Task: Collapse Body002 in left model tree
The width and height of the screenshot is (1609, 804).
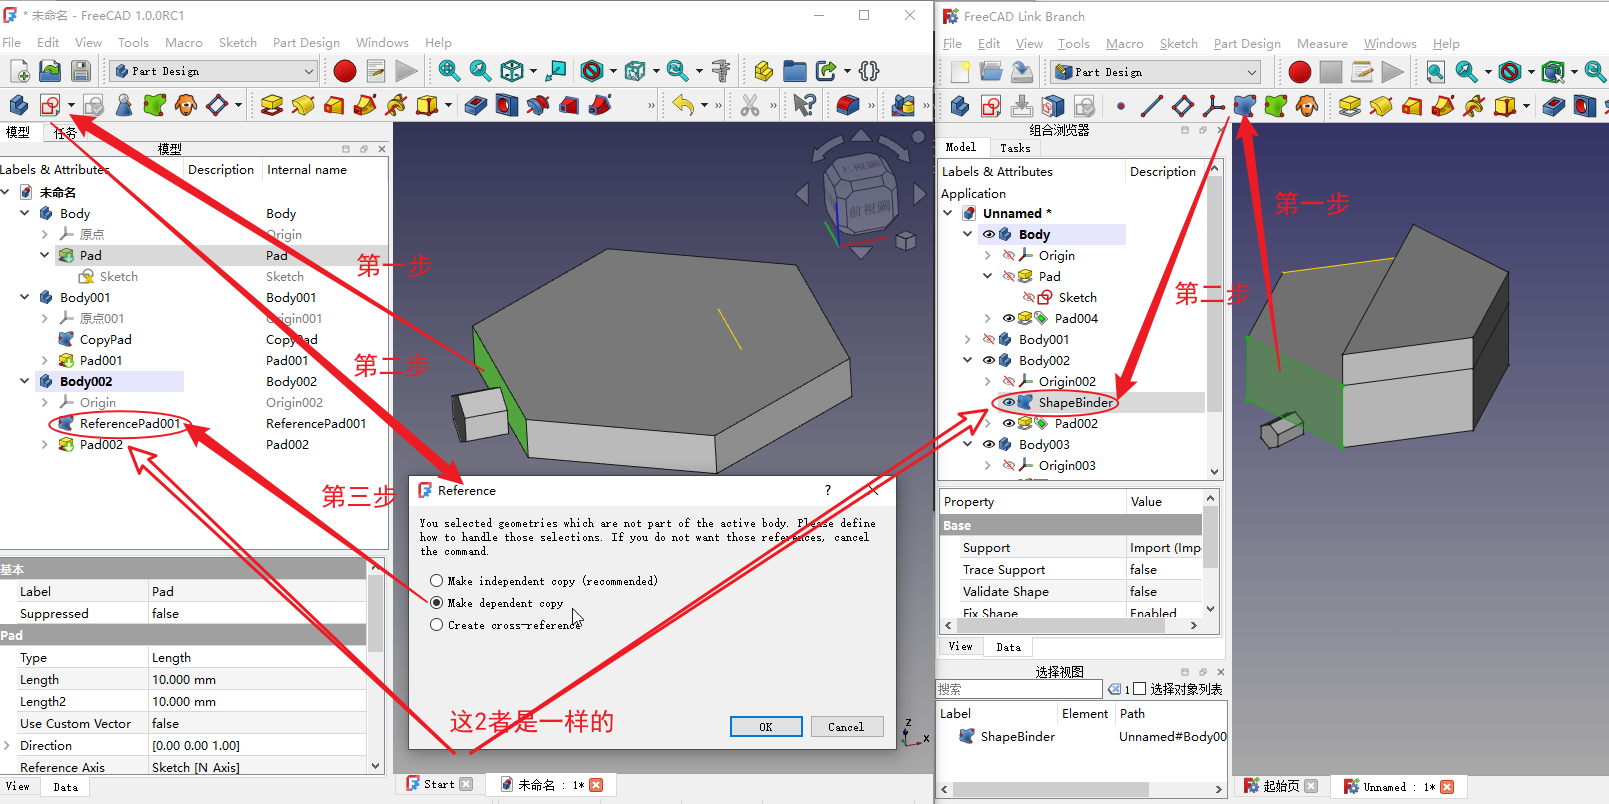Action: pyautogui.click(x=25, y=381)
